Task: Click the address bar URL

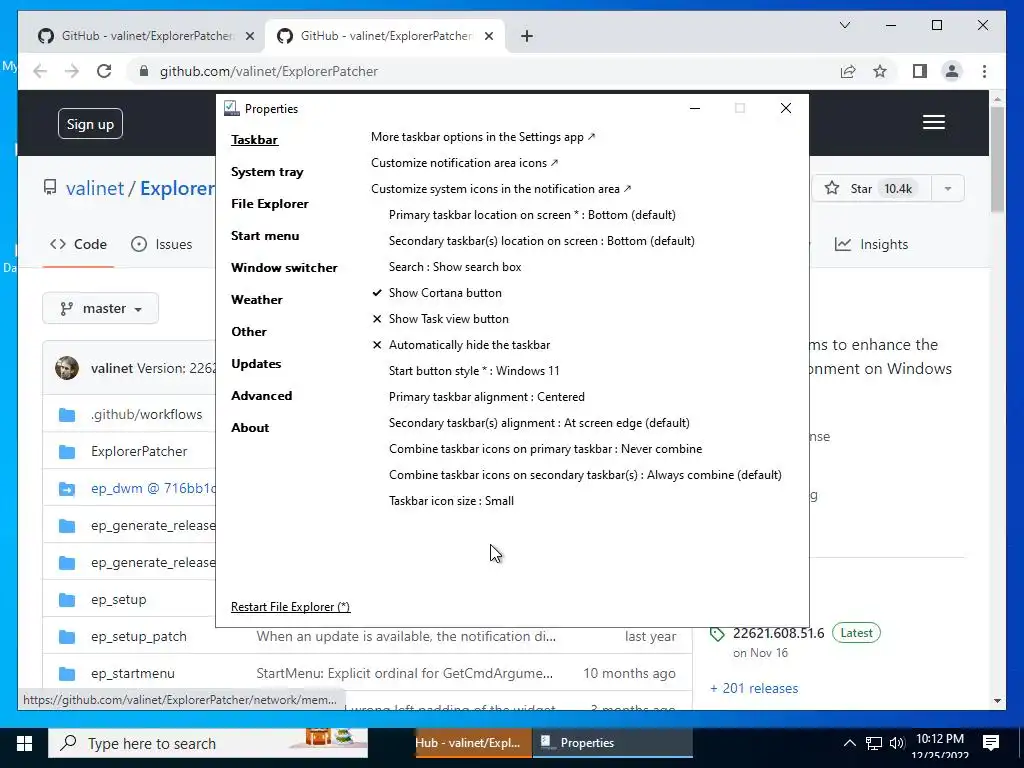Action: click(x=268, y=71)
